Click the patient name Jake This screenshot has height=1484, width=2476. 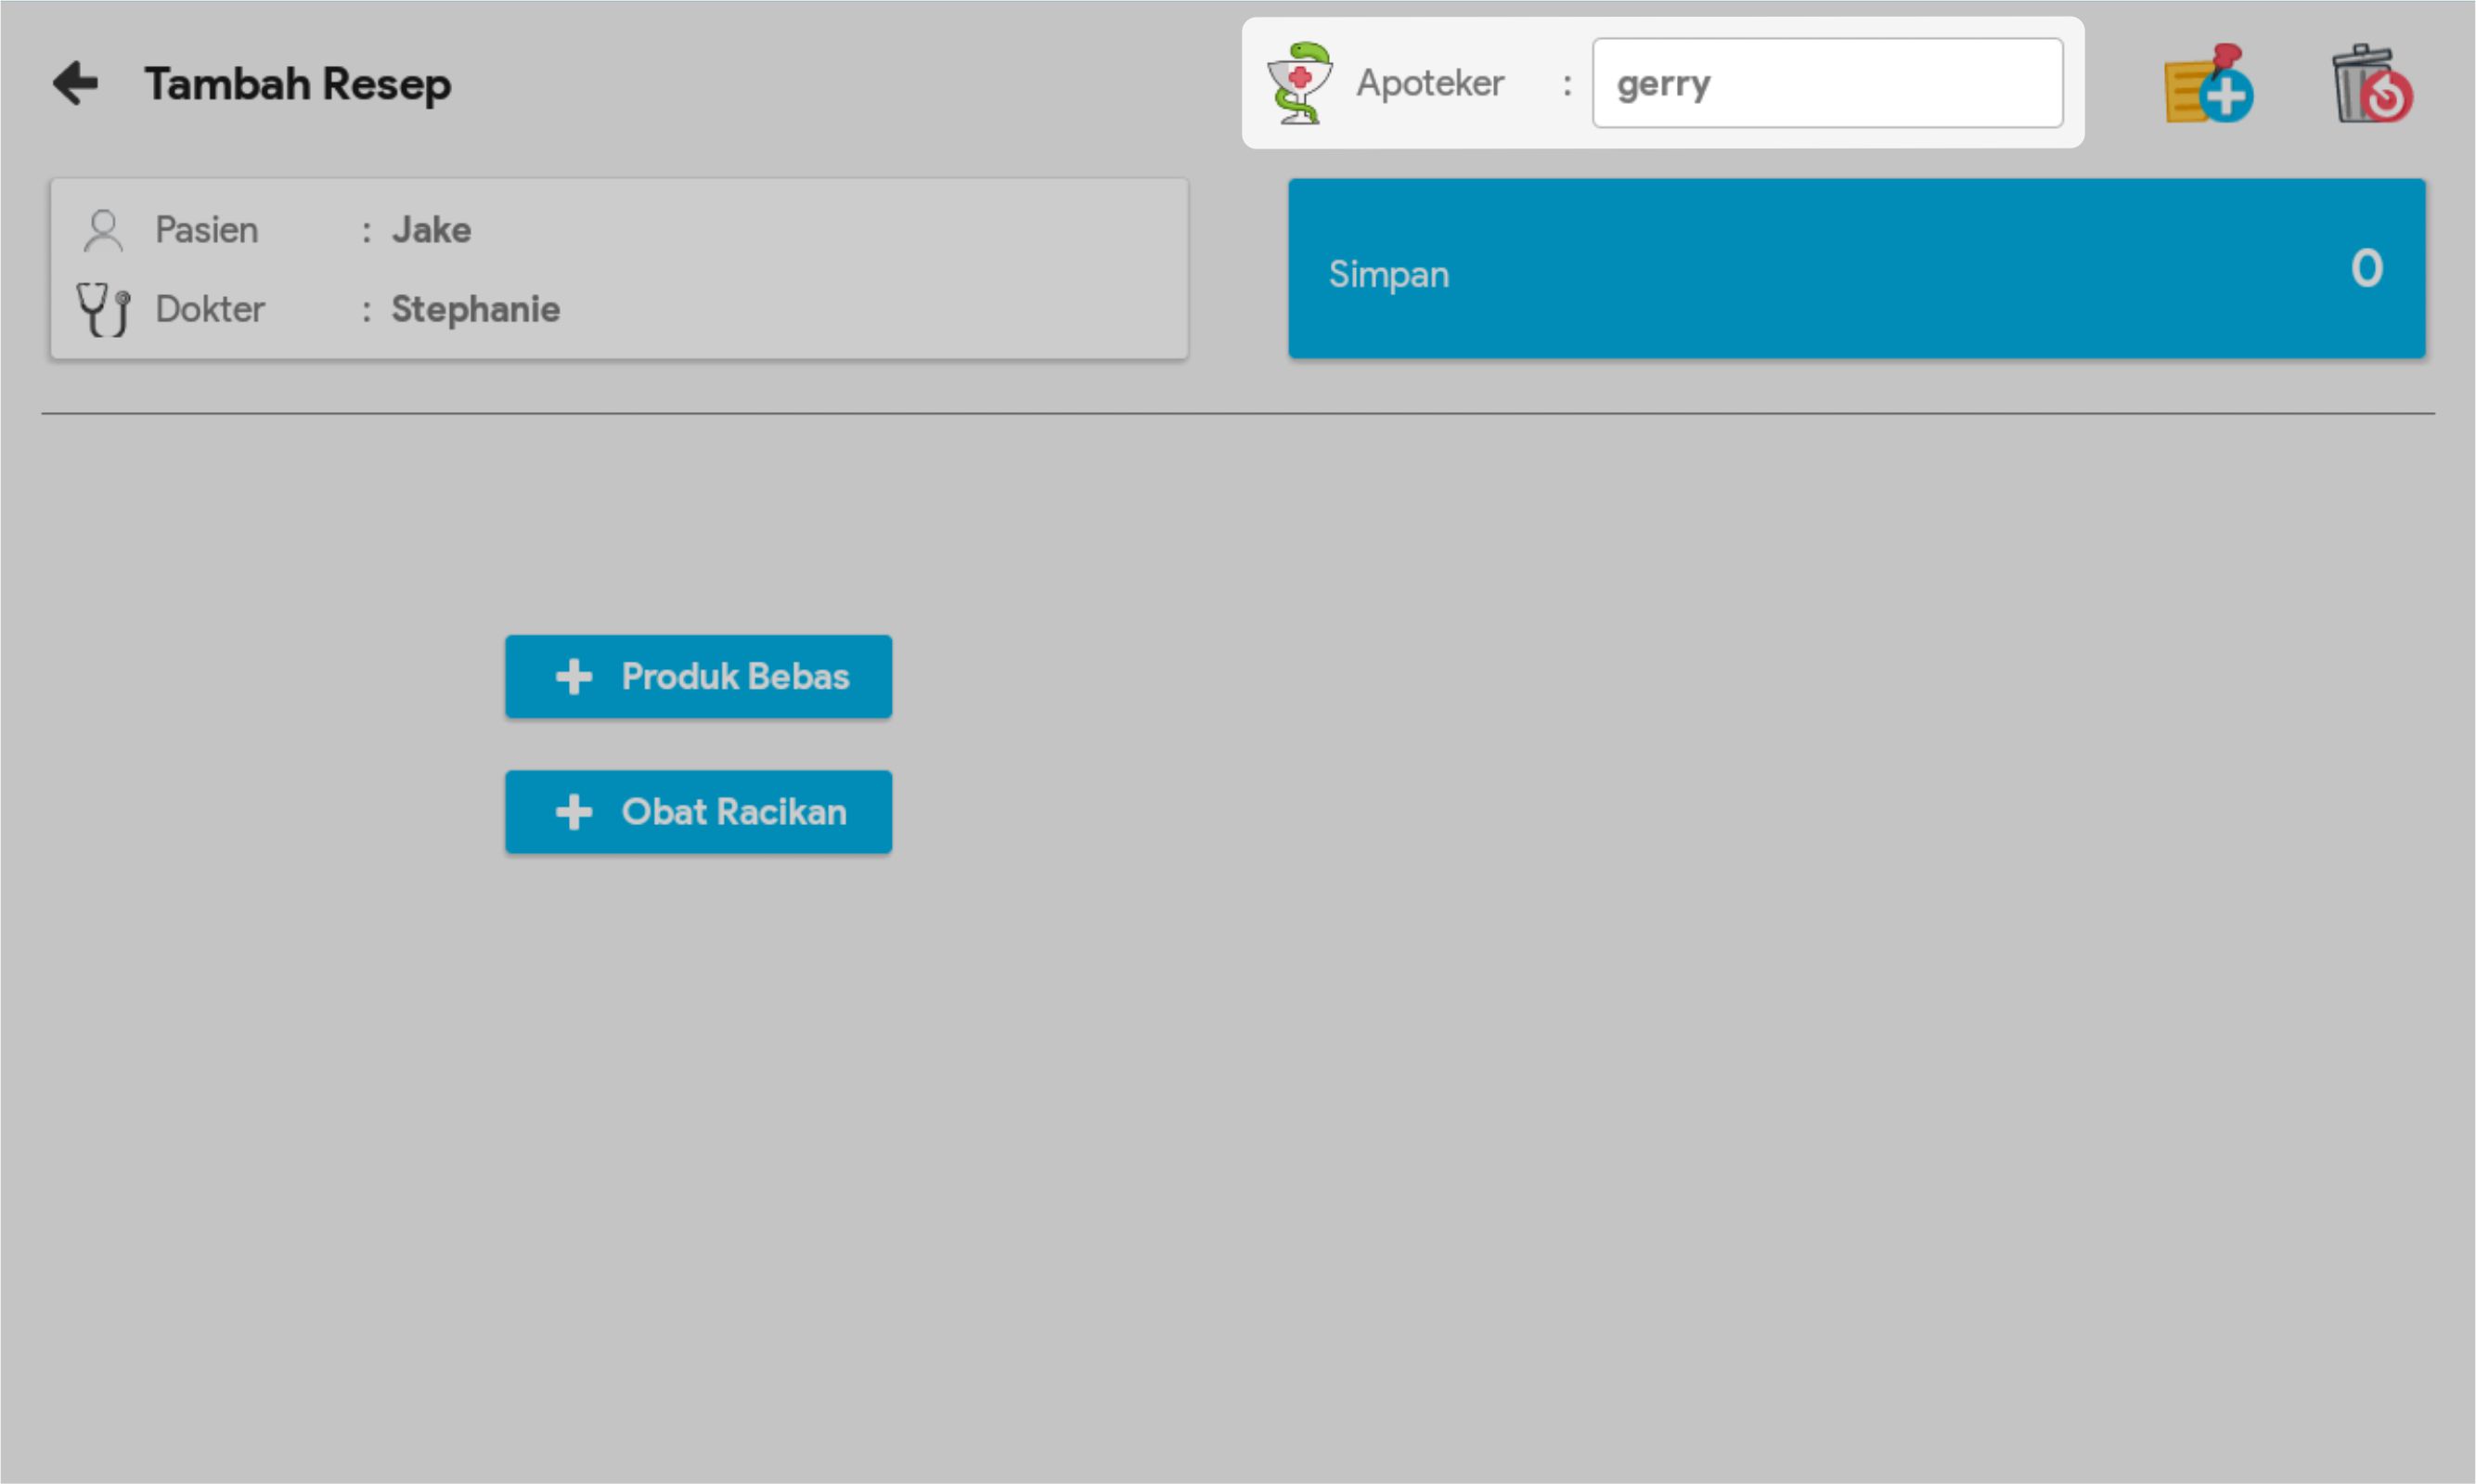(x=431, y=230)
